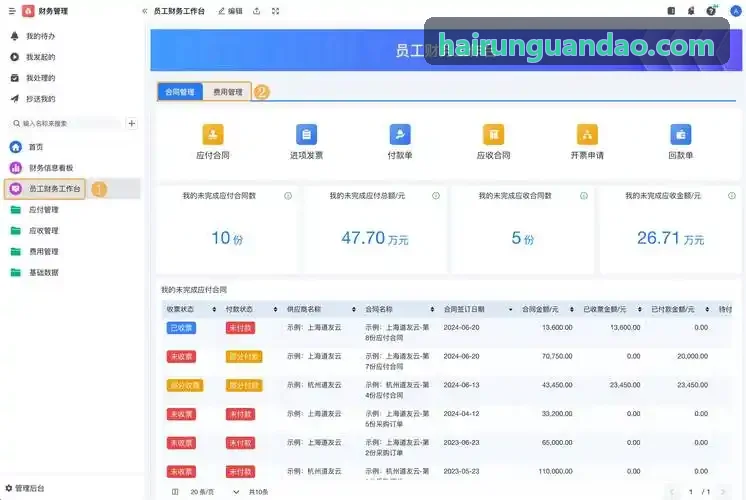Collapse the sidebar with the double-chevron icon
Viewport: 746px width, 500px height.
(x=145, y=11)
